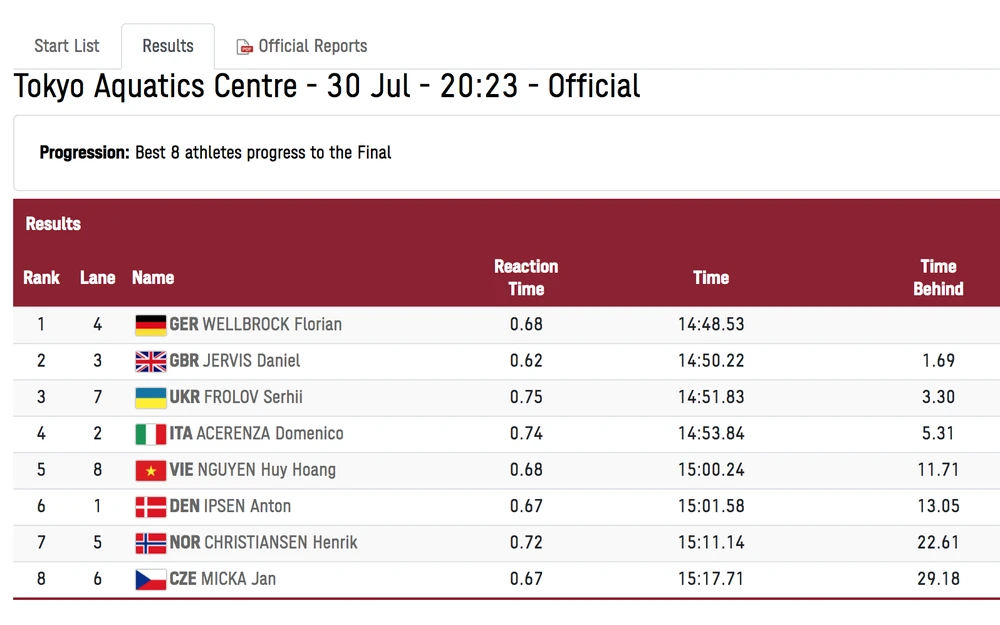Click the Time Behind column header
The image size is (1000, 625).
(x=938, y=278)
